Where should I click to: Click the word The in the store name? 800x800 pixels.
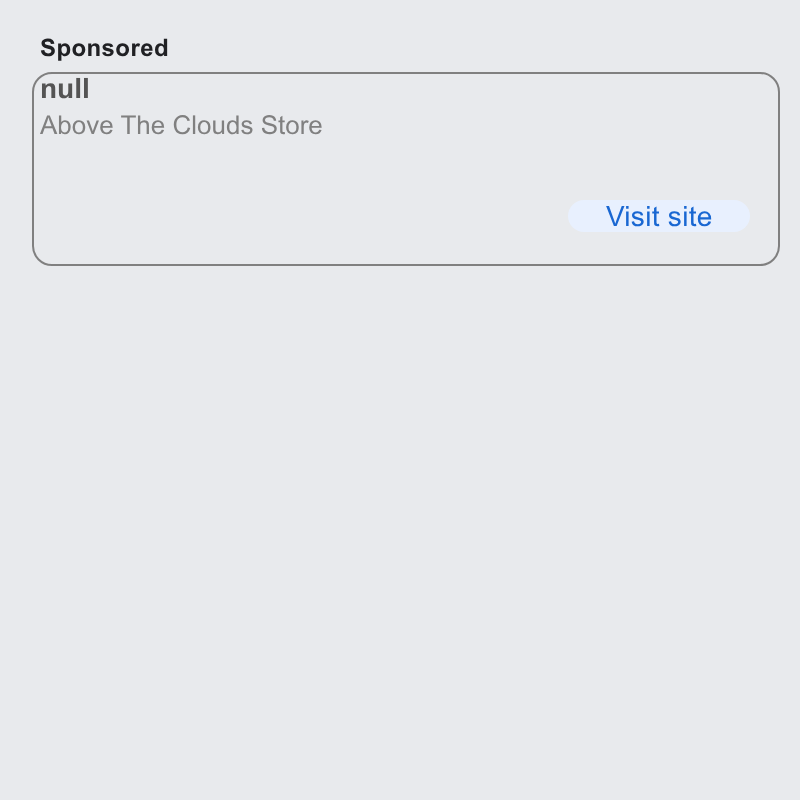(x=143, y=125)
